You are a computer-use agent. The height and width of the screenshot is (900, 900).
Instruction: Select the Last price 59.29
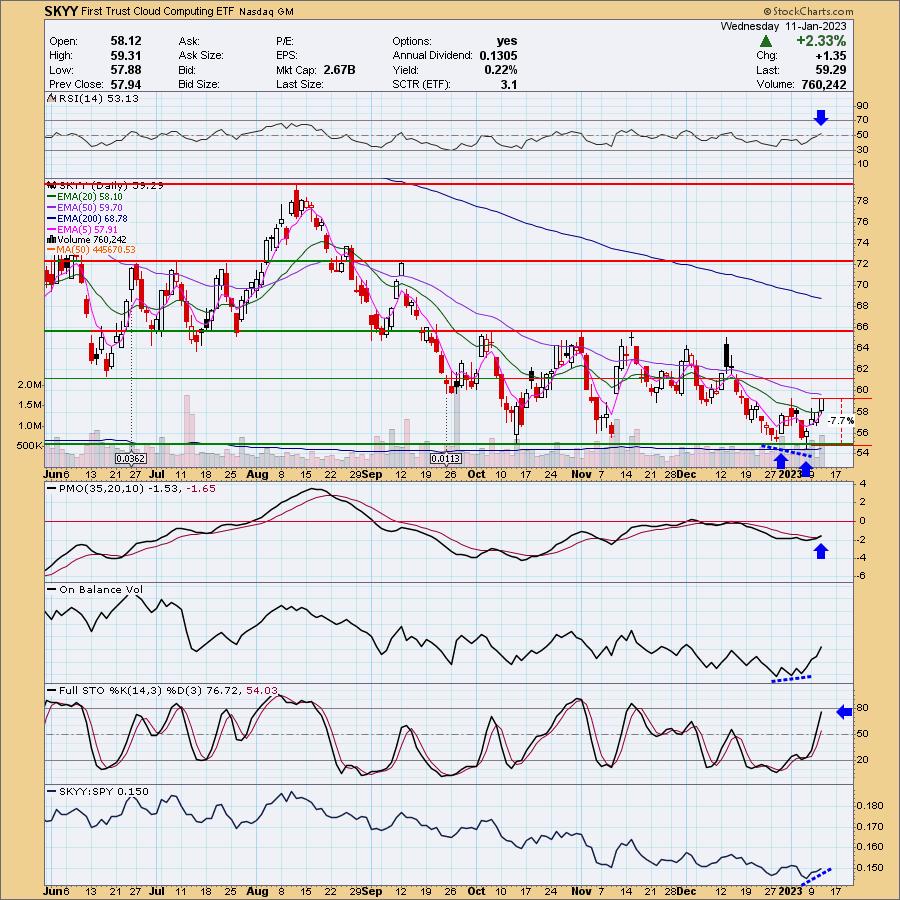[831, 70]
